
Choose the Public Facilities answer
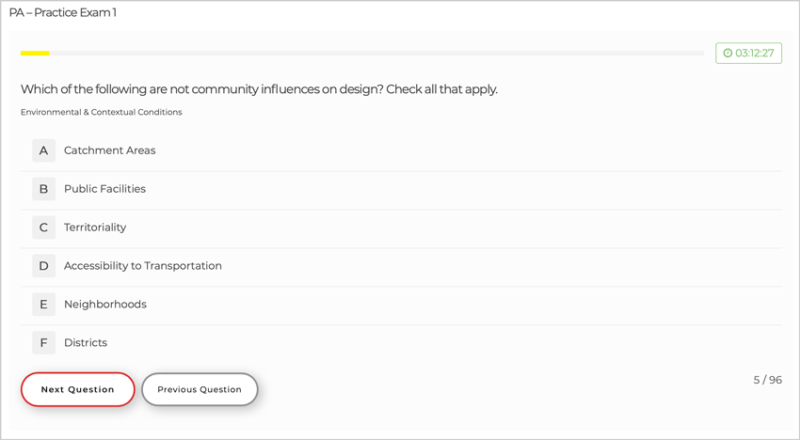[105, 189]
